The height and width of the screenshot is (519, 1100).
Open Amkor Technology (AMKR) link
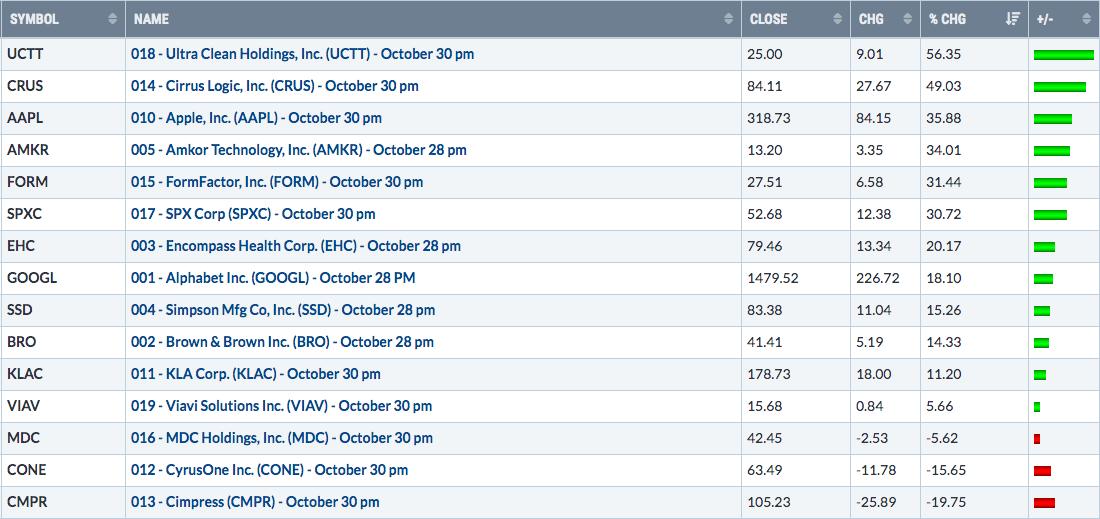[298, 150]
